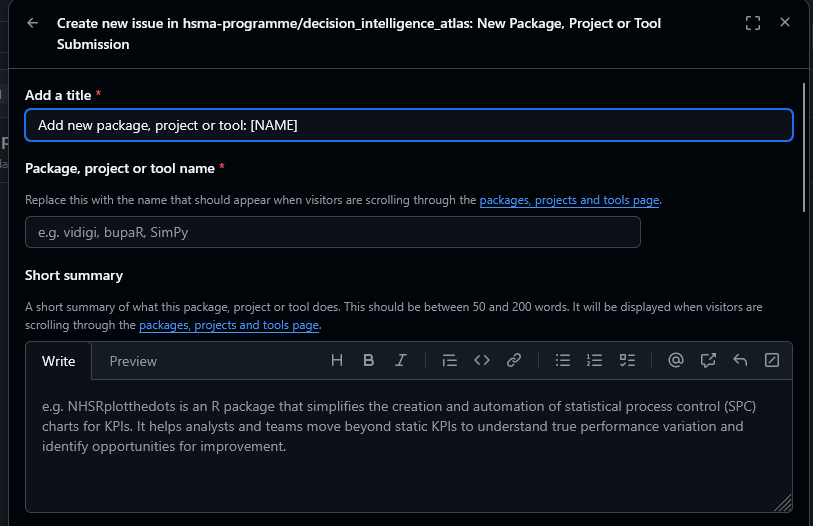Click the package name field with vidigi placeholder
This screenshot has height=526, width=813.
click(x=332, y=232)
